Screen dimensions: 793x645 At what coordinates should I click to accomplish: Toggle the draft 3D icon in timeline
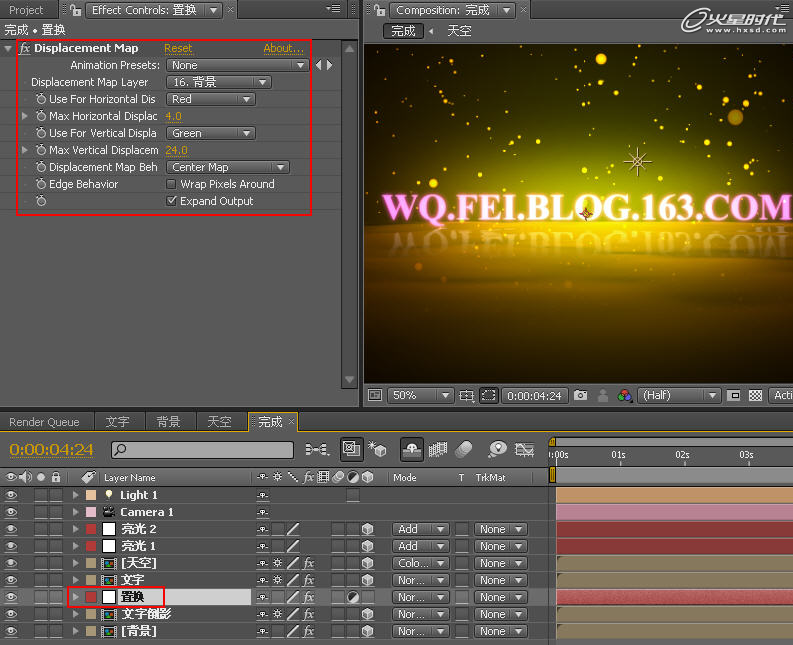(377, 449)
